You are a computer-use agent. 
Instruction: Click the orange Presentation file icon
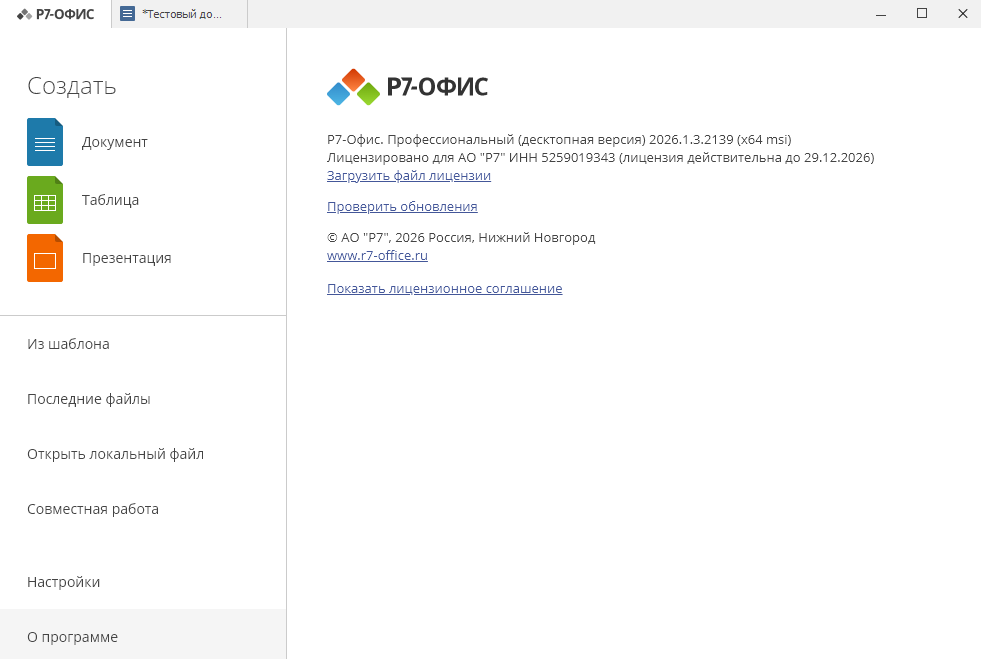tap(45, 258)
